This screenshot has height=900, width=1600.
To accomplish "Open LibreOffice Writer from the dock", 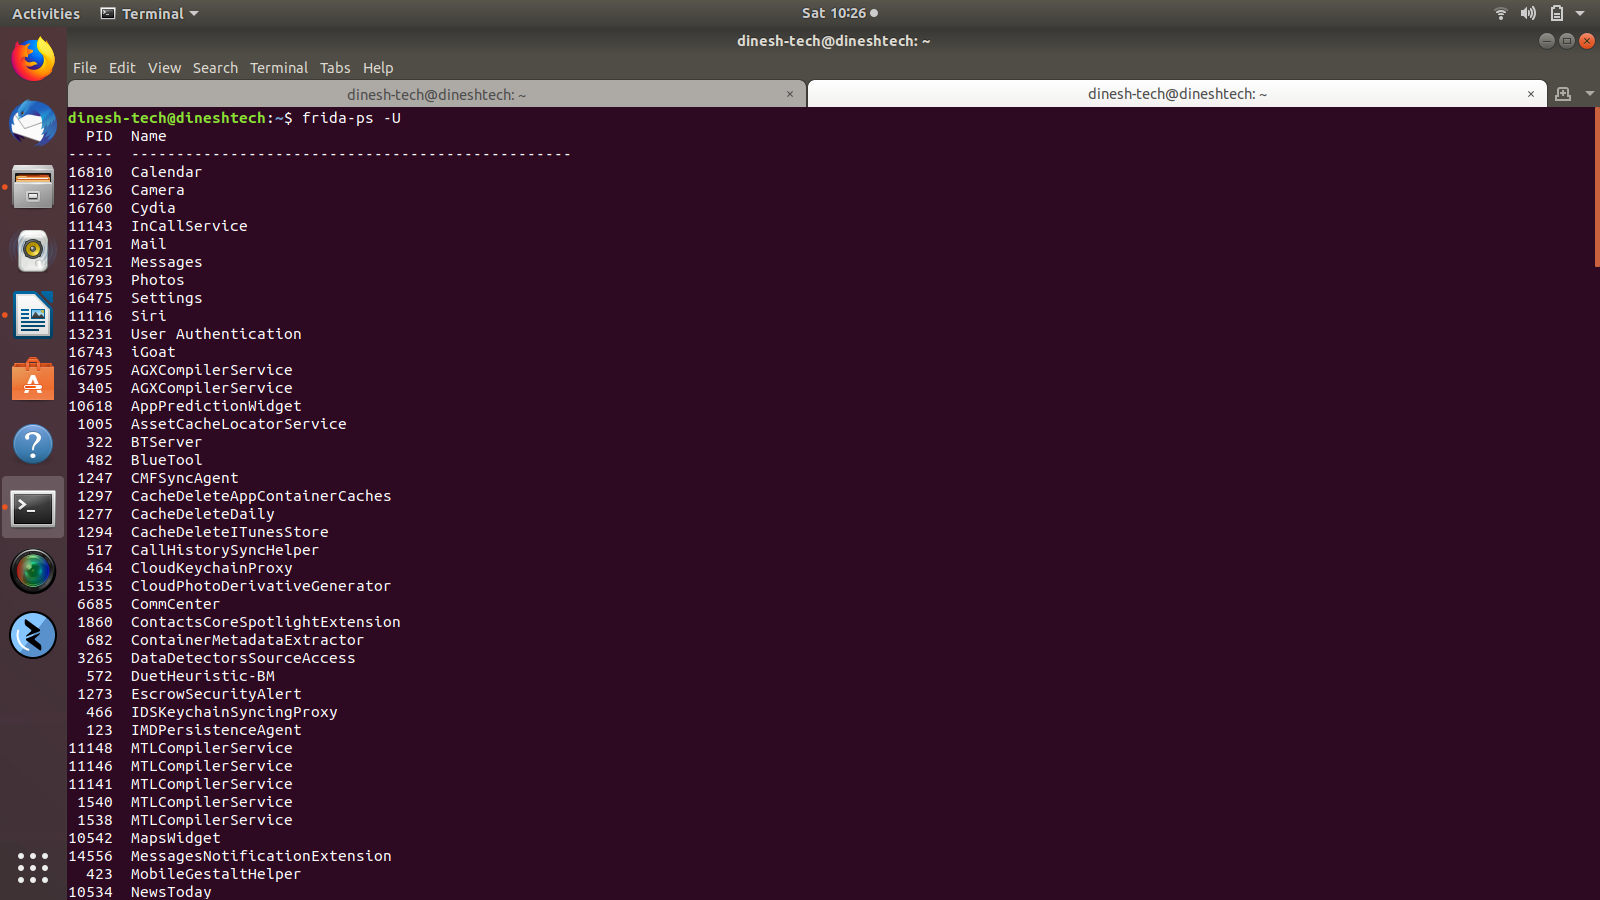I will [x=33, y=315].
